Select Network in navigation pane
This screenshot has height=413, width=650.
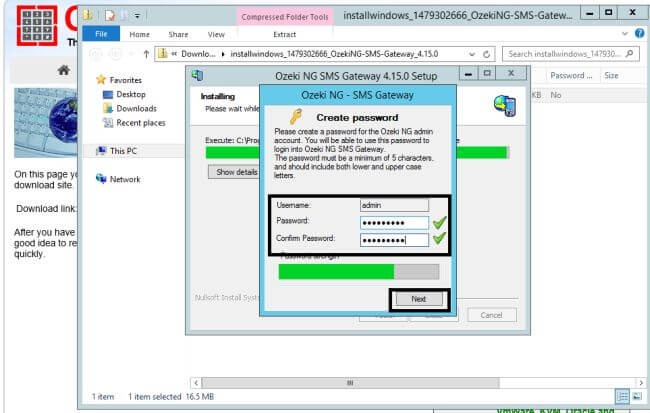coord(125,179)
